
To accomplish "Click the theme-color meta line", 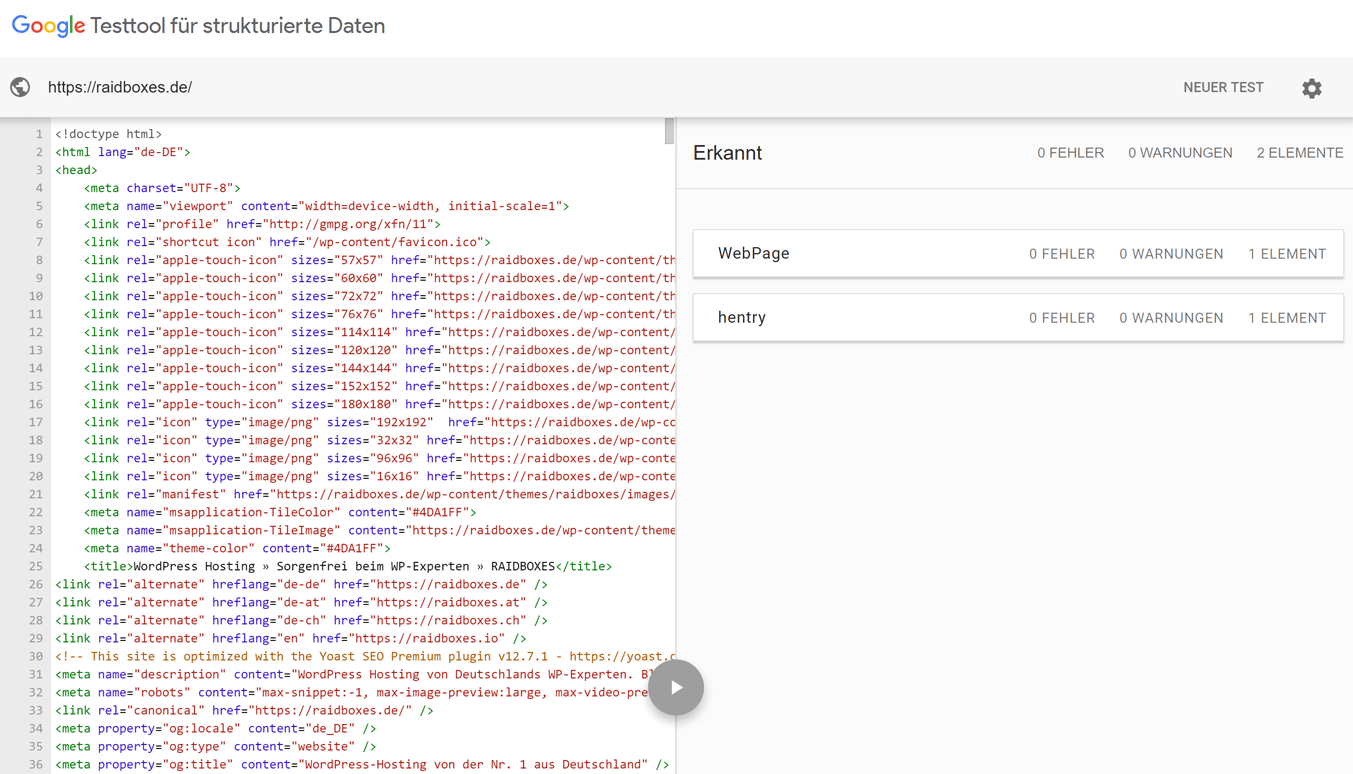I will click(237, 548).
